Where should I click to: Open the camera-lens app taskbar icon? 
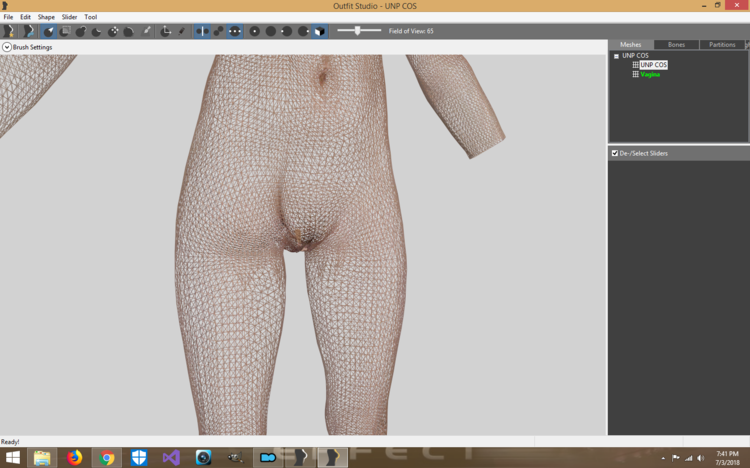tap(203, 458)
